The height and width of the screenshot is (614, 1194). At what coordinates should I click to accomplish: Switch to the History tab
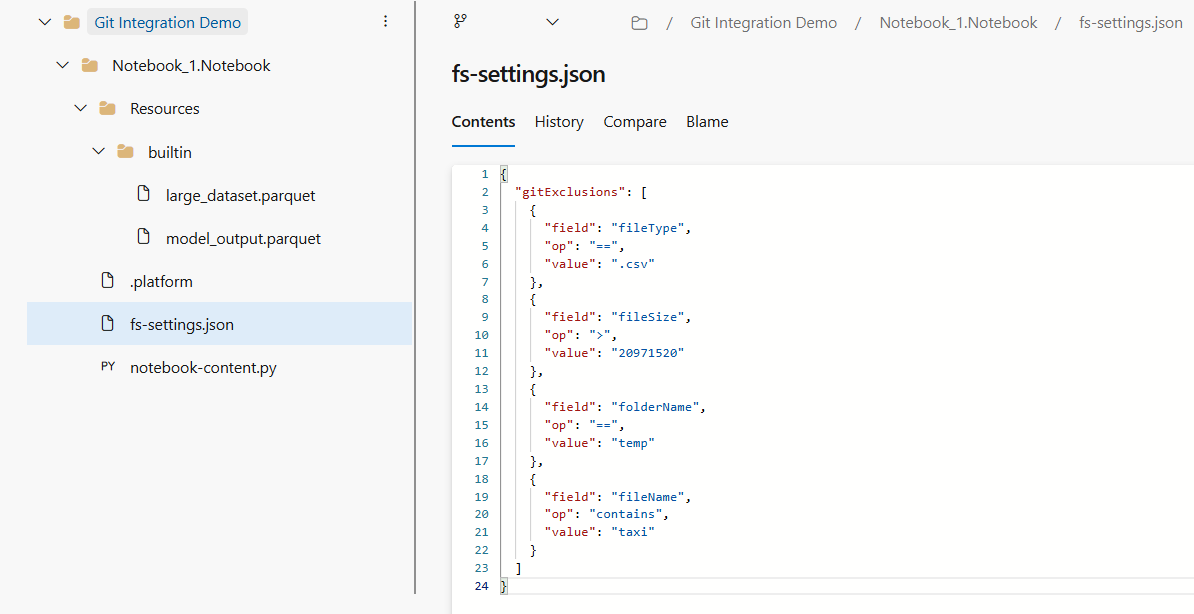[559, 122]
